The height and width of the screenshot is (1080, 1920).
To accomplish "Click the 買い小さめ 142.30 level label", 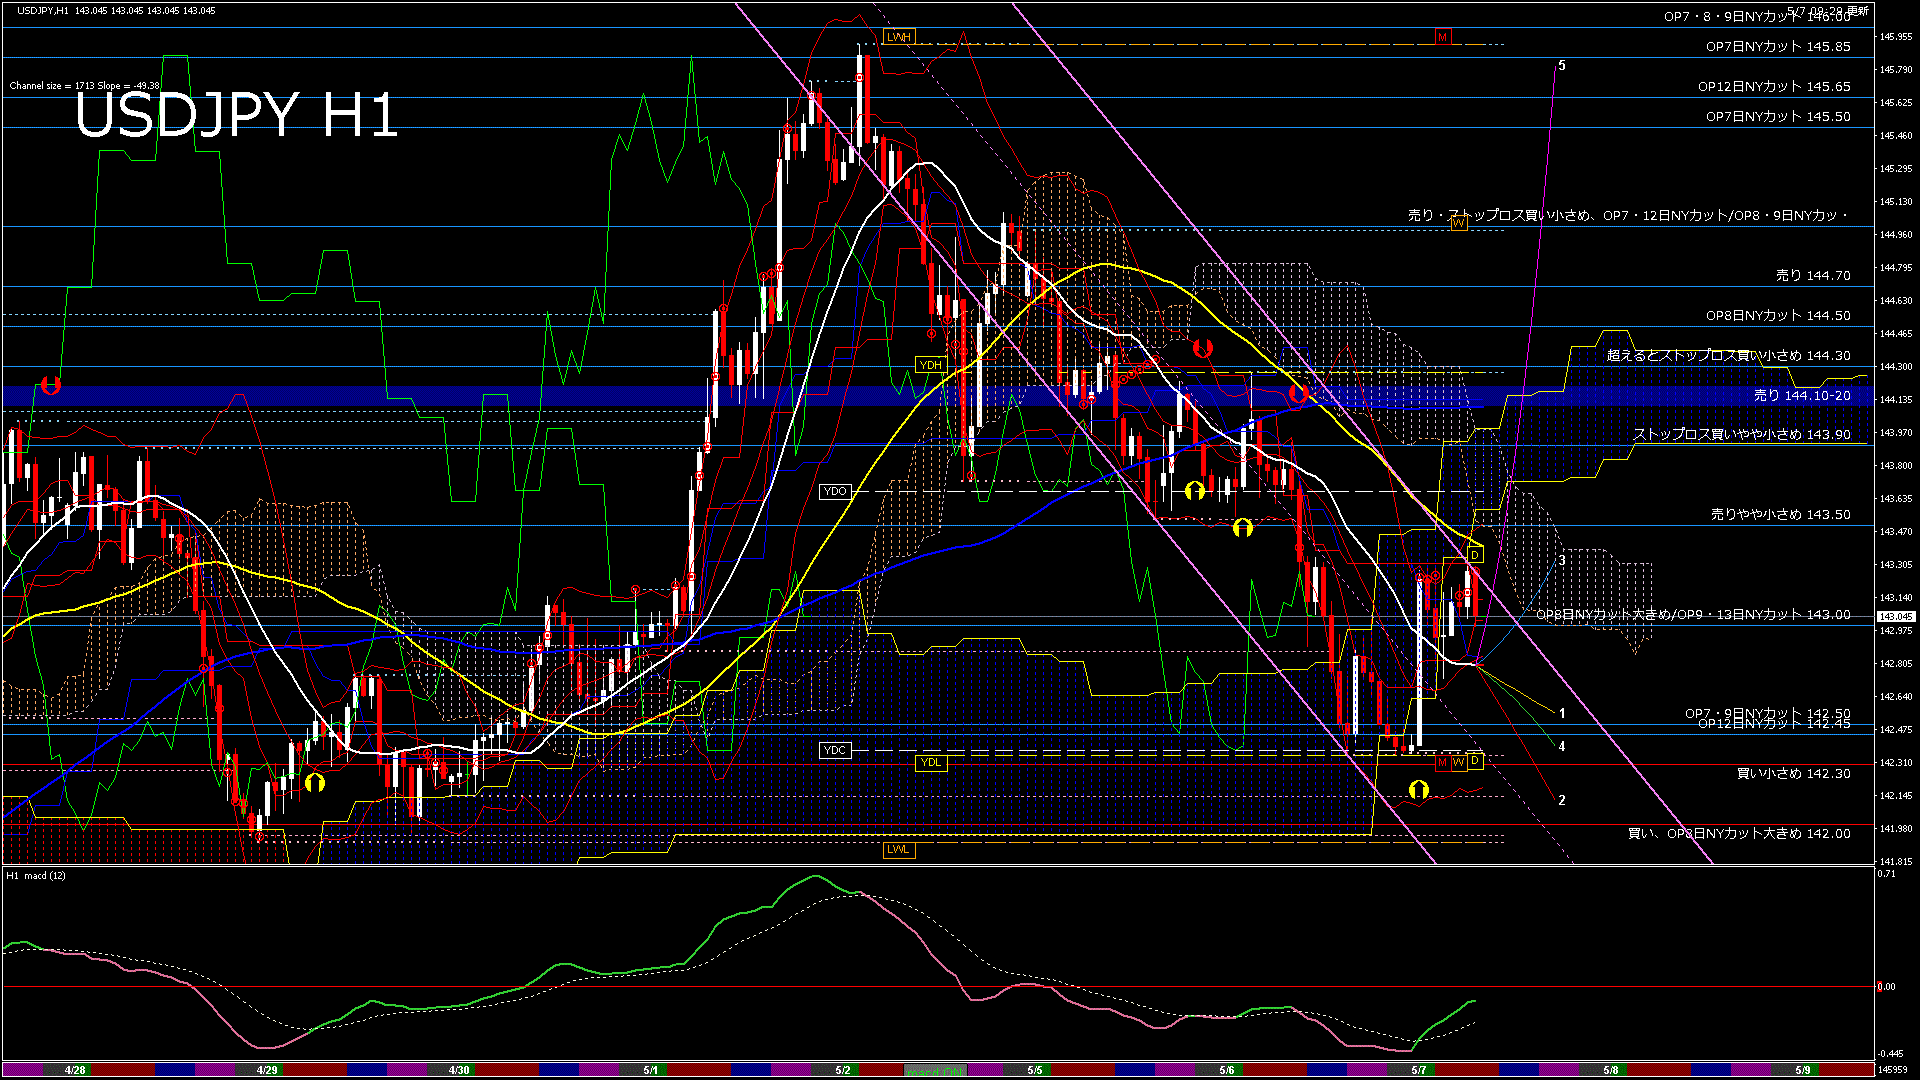I will pyautogui.click(x=1793, y=773).
